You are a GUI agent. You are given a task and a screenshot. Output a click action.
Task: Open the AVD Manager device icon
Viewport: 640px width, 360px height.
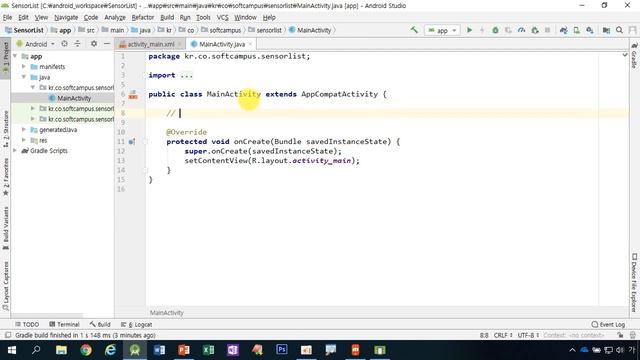(x=577, y=30)
